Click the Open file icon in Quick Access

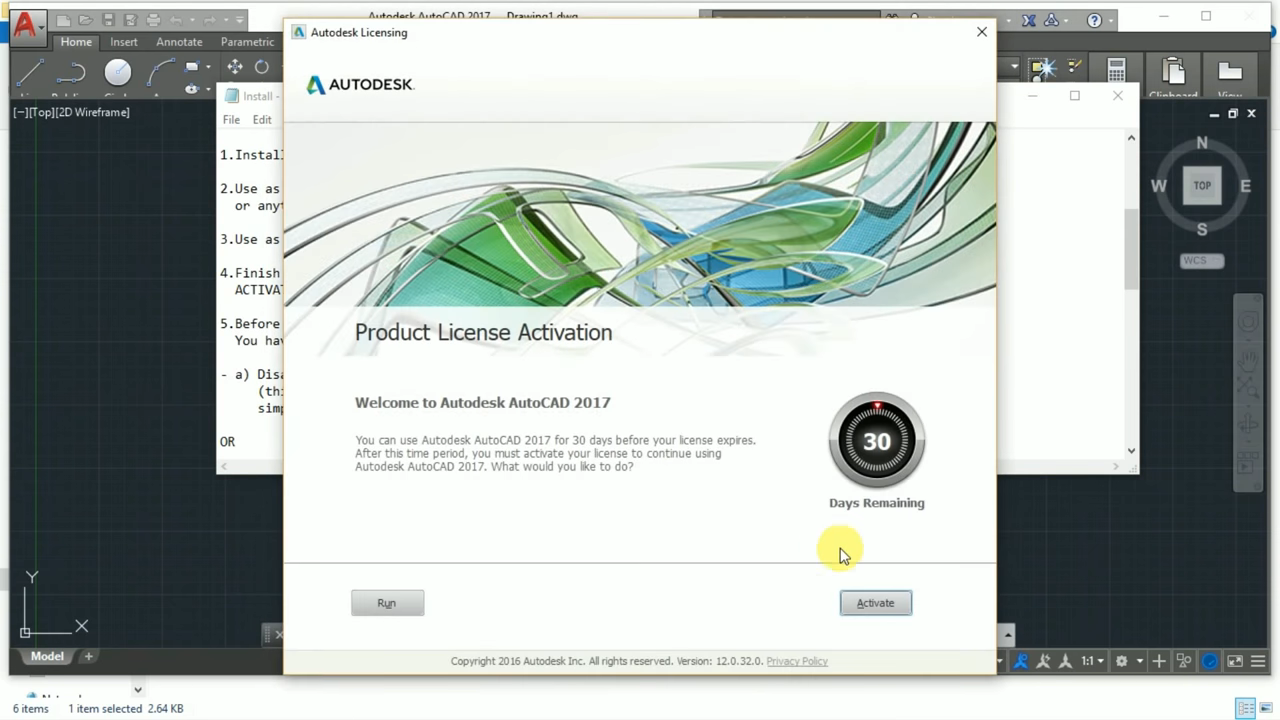point(86,20)
